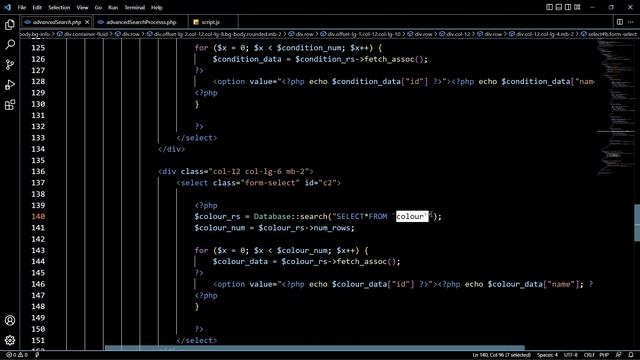
Task: Split the editor to the right
Action: click(620, 22)
